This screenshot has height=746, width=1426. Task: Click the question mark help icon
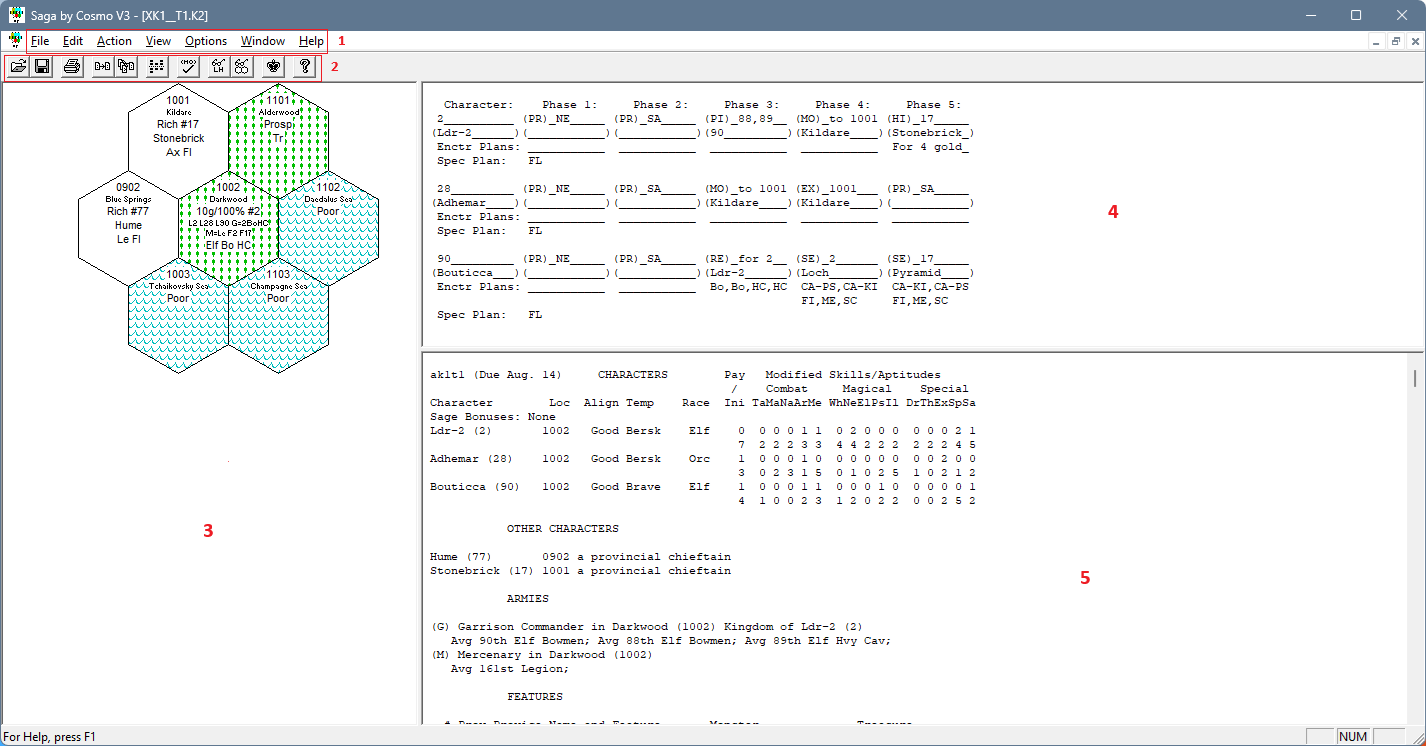coord(305,67)
